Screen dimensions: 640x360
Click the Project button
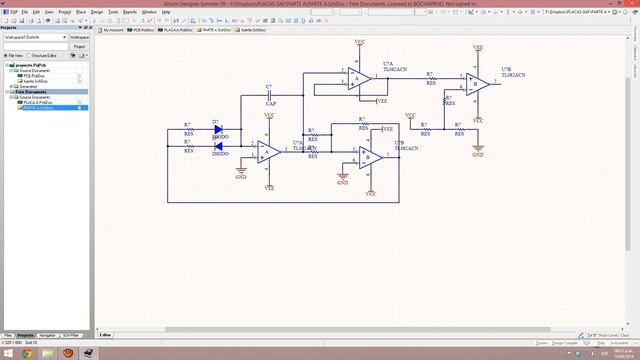[x=79, y=47]
